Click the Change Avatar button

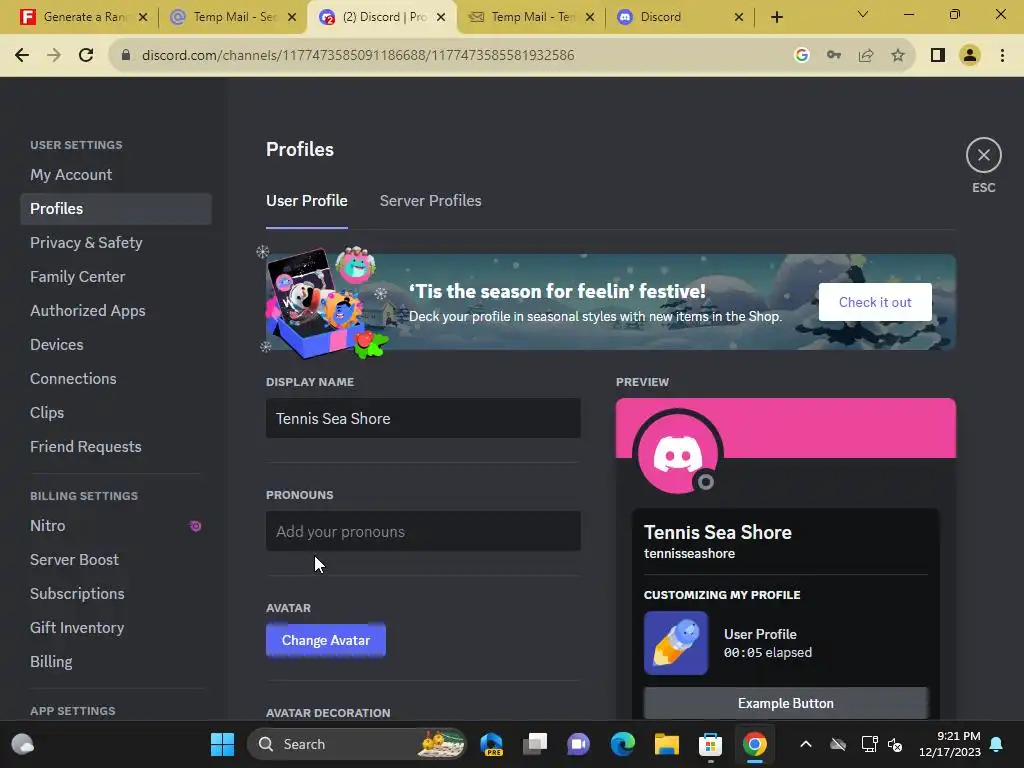[x=325, y=640]
